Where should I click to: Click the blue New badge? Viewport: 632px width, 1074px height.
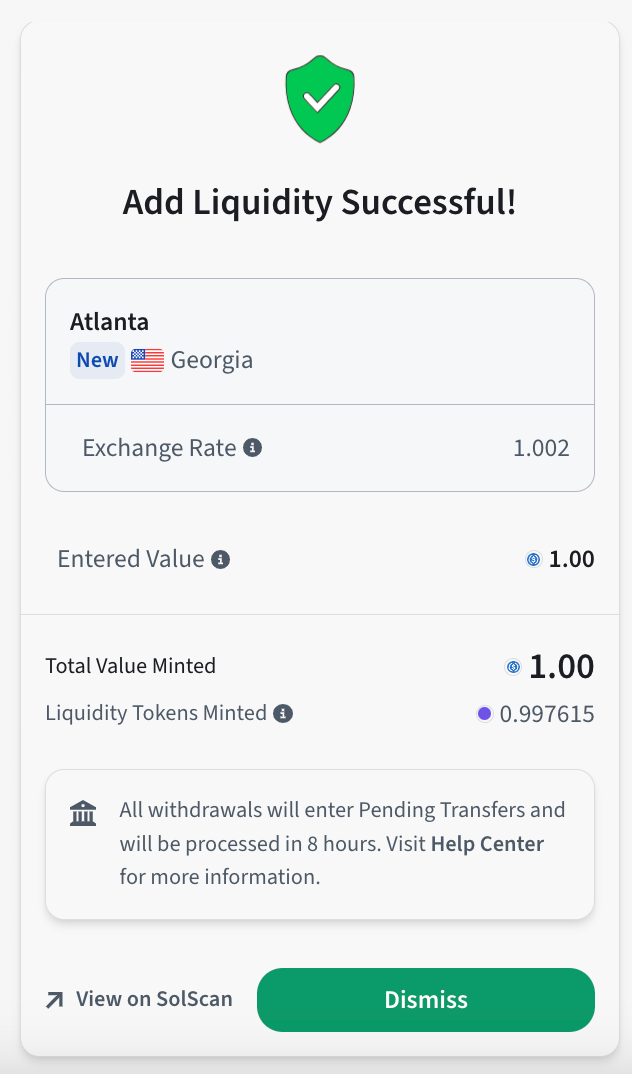point(97,360)
